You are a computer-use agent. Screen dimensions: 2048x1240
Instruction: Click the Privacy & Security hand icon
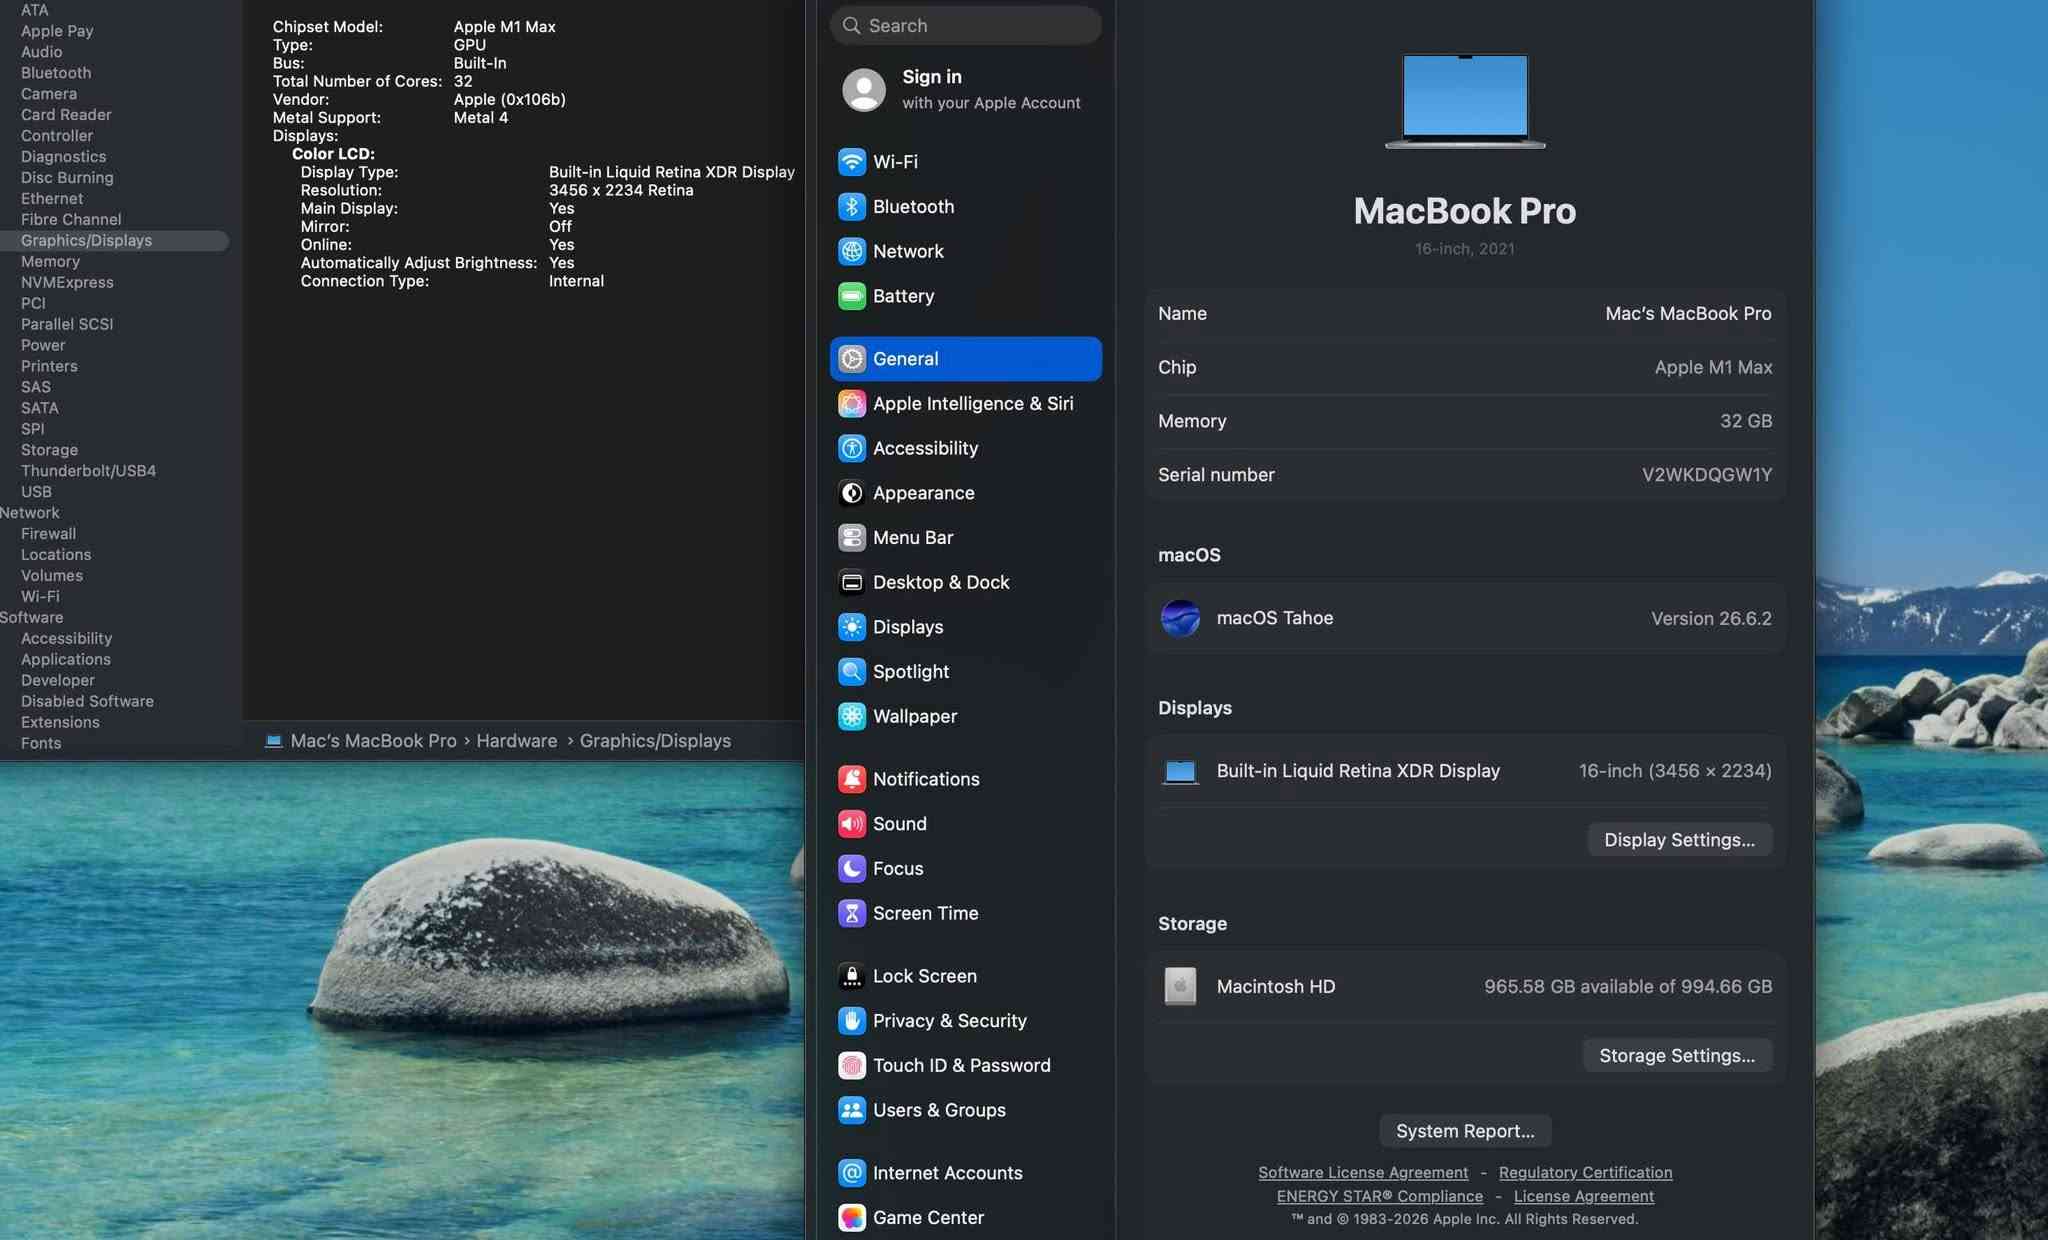[x=851, y=1020]
